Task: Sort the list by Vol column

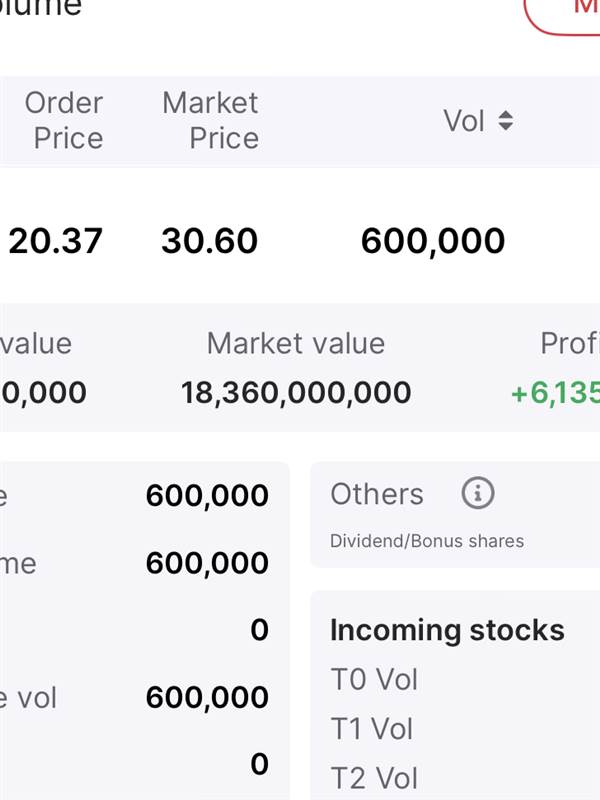Action: (x=505, y=121)
